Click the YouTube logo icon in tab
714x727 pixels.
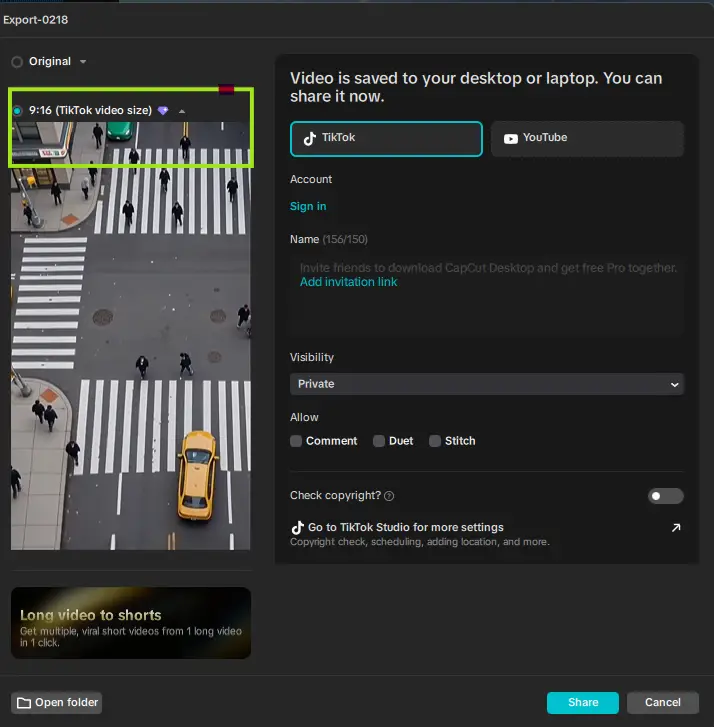coord(511,139)
